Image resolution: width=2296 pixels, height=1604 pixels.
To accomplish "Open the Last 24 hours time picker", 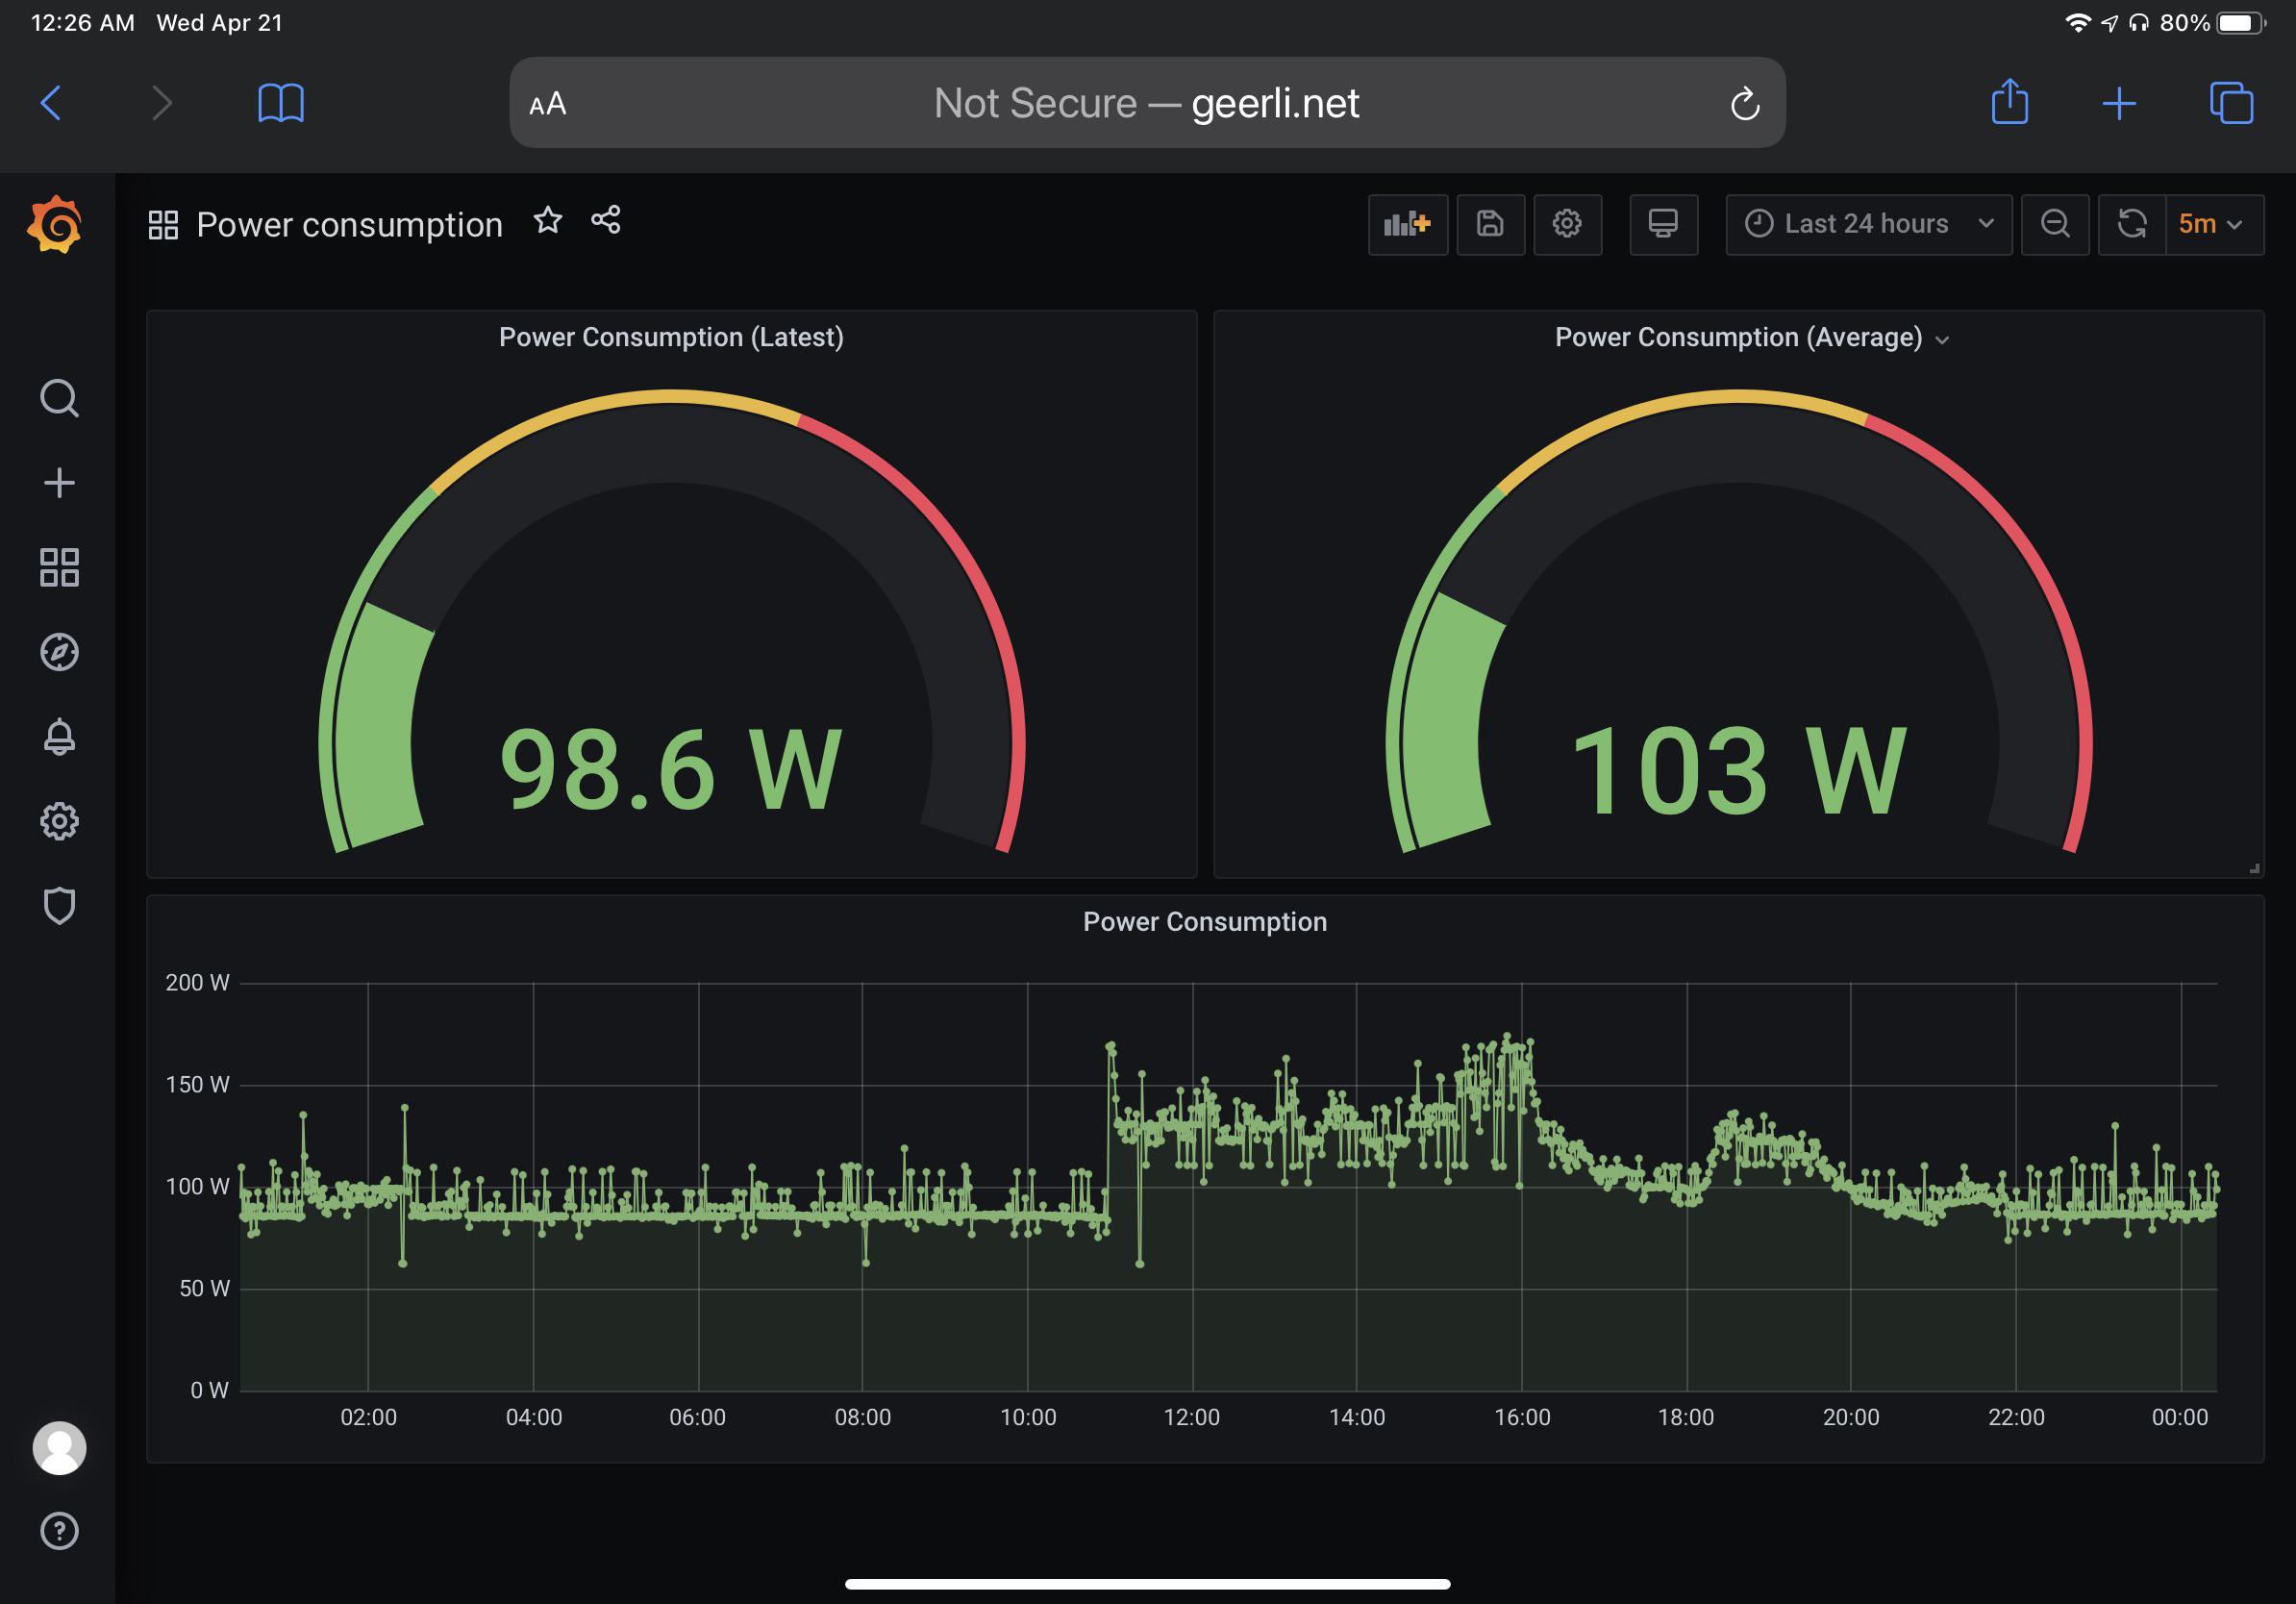I will pyautogui.click(x=1866, y=224).
